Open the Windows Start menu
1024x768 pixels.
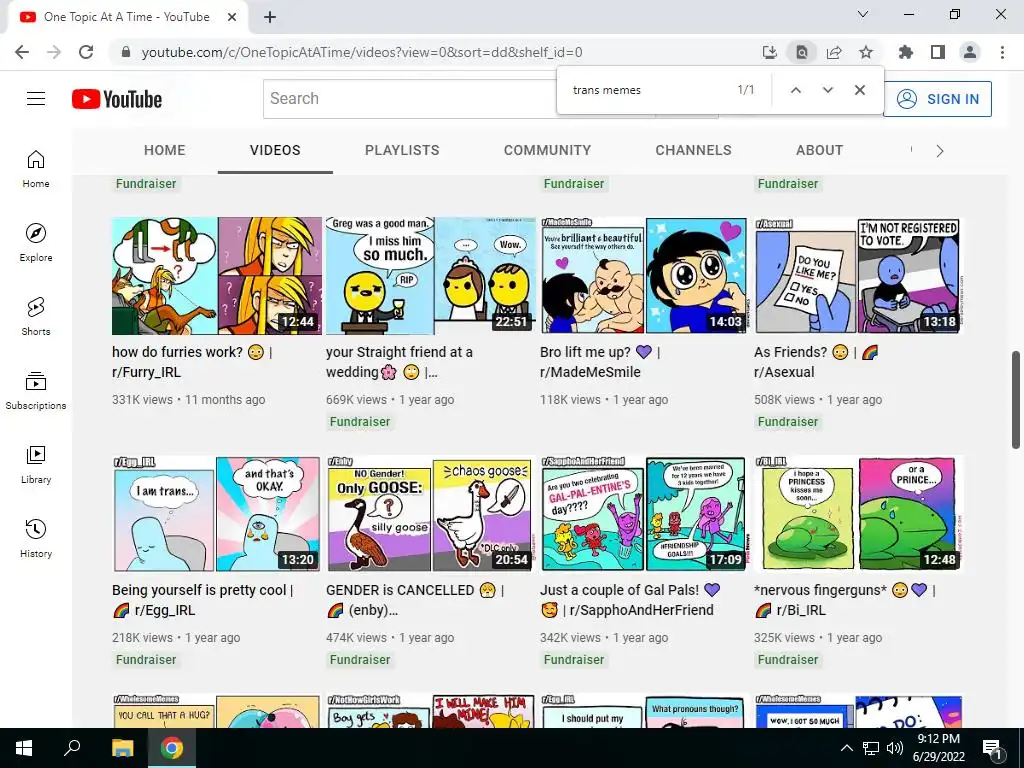tap(24, 748)
